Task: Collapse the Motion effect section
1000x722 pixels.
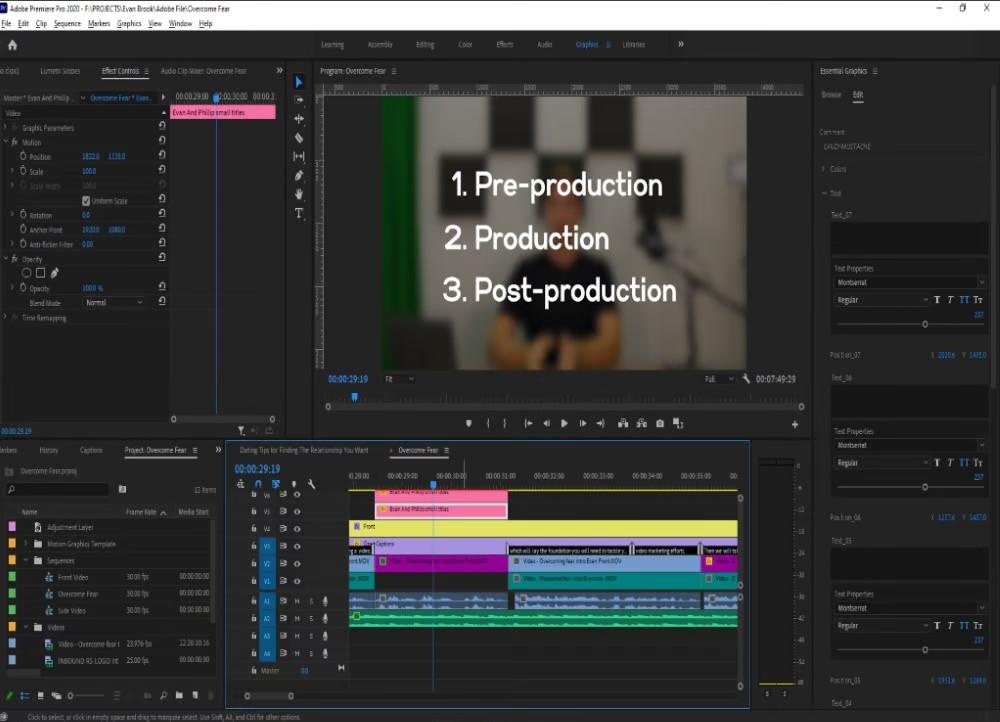Action: [6, 142]
